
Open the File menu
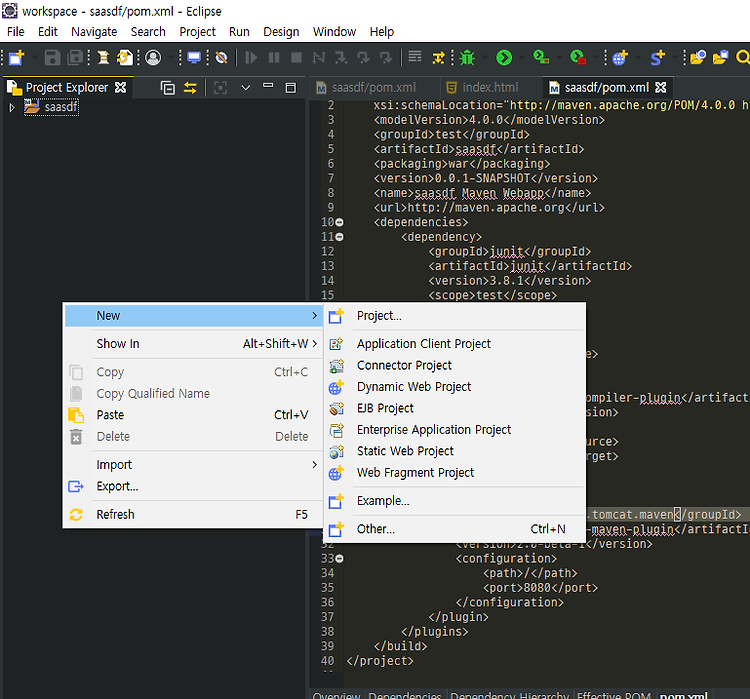pyautogui.click(x=16, y=32)
